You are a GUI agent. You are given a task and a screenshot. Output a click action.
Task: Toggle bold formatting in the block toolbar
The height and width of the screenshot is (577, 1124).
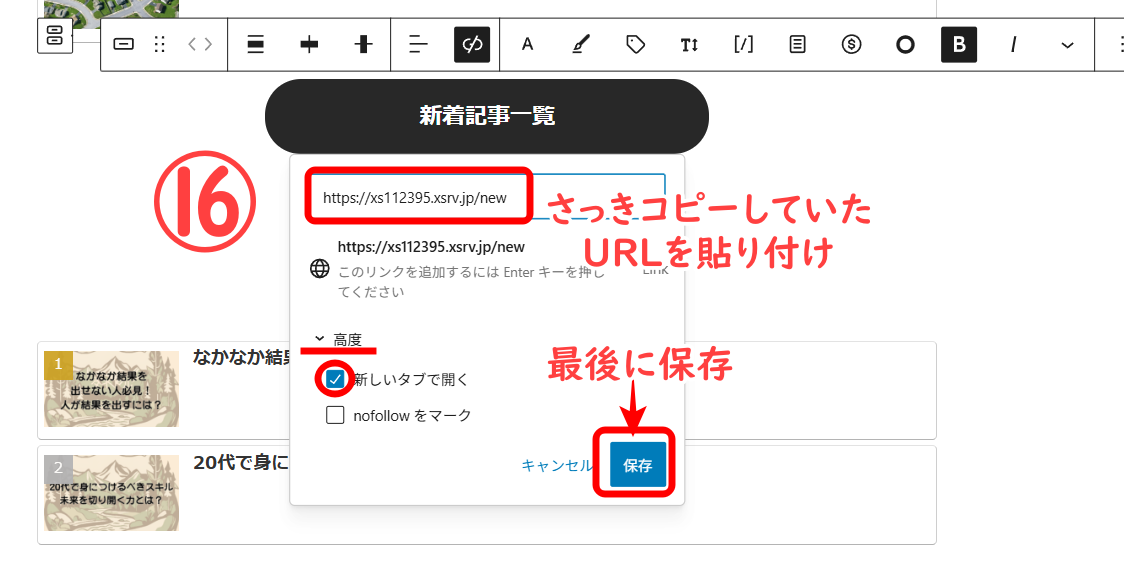(x=959, y=45)
